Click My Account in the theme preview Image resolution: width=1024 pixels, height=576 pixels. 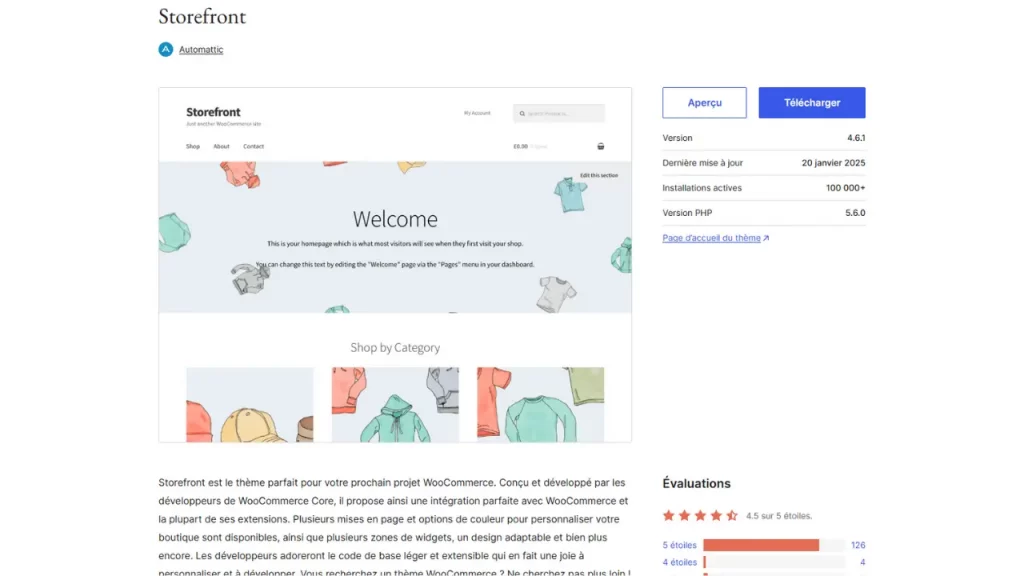pyautogui.click(x=477, y=113)
